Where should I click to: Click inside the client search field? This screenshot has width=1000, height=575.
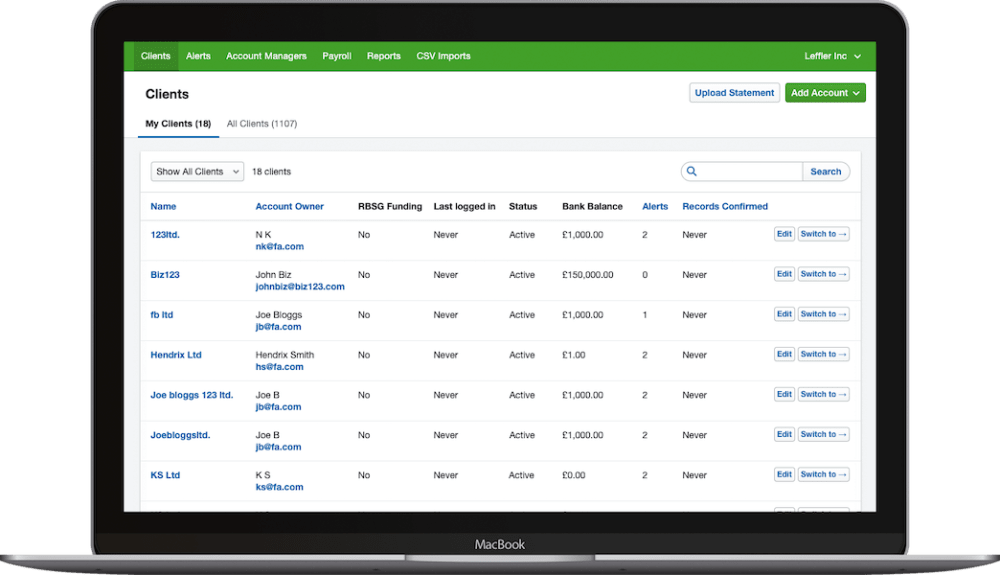pyautogui.click(x=750, y=172)
